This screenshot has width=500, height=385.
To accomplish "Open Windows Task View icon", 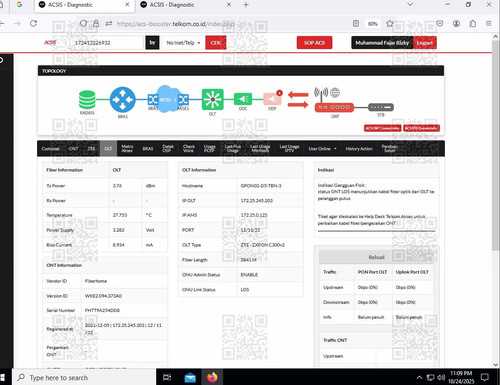I will click(x=167, y=377).
